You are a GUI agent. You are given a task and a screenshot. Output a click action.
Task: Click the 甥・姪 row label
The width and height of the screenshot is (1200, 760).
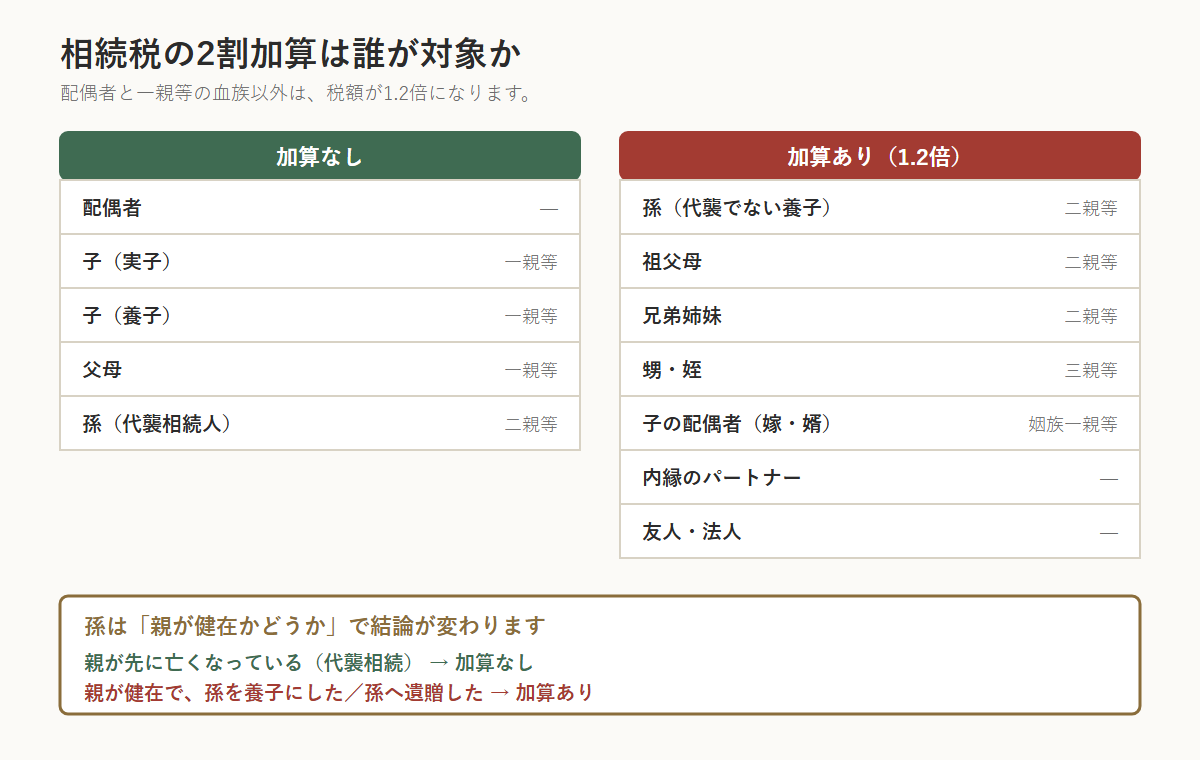point(672,370)
